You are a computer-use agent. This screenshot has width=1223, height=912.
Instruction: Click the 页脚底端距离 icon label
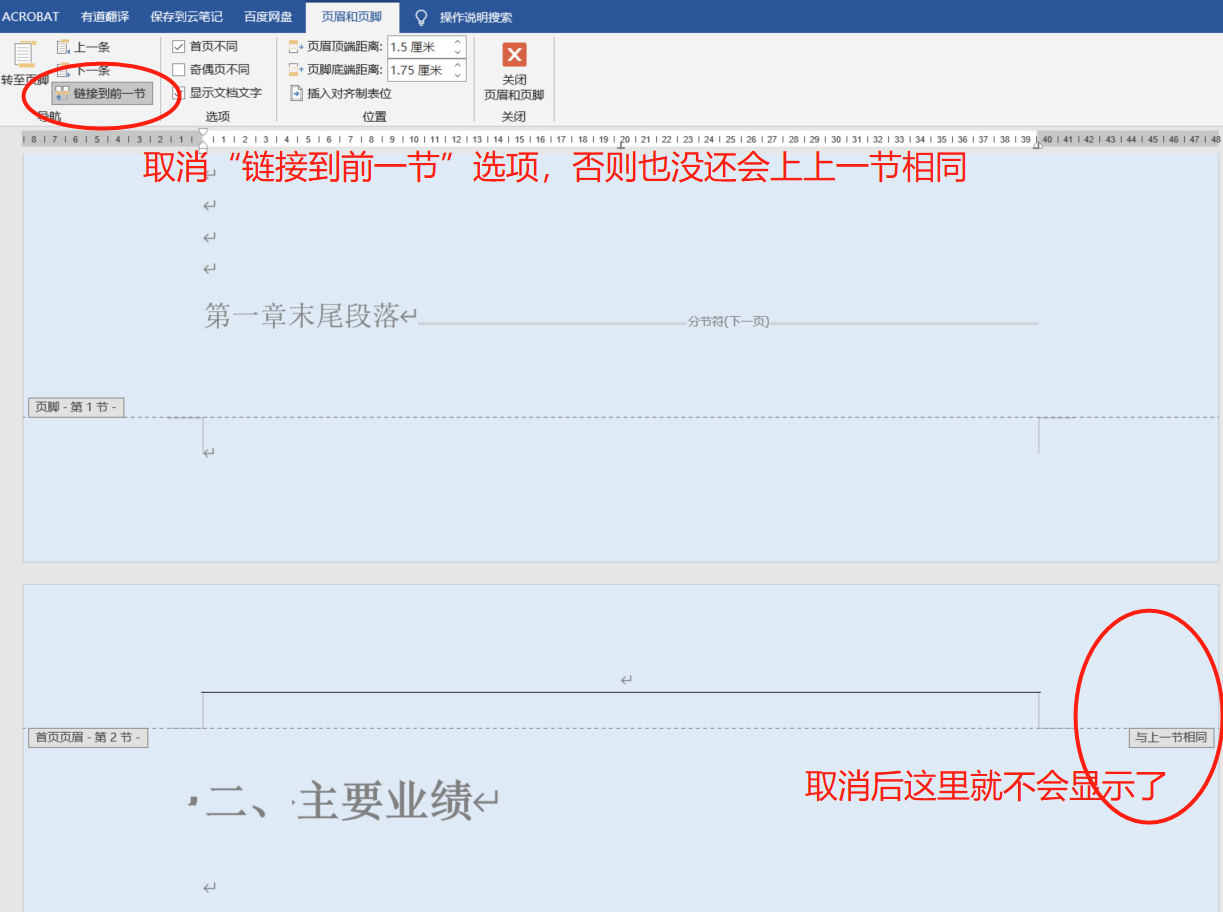click(336, 70)
